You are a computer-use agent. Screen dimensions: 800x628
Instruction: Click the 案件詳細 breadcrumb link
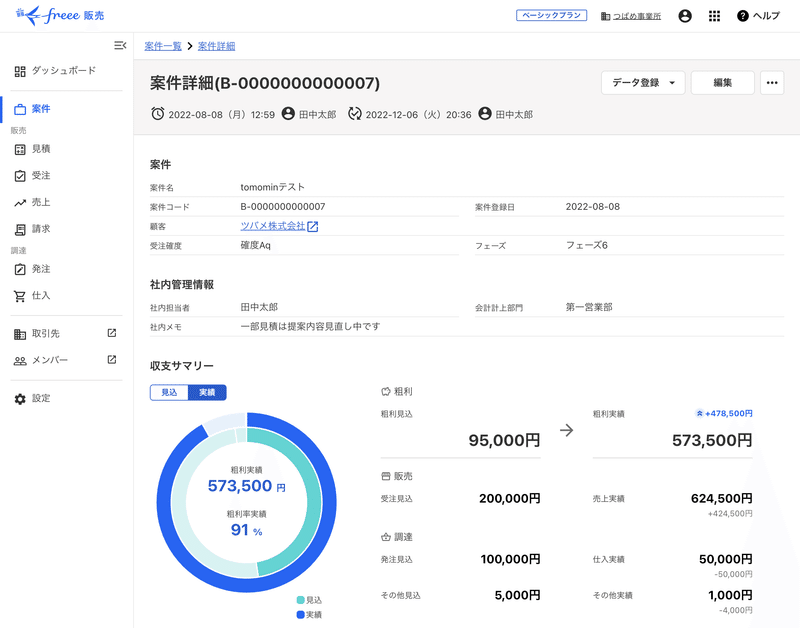tap(216, 46)
